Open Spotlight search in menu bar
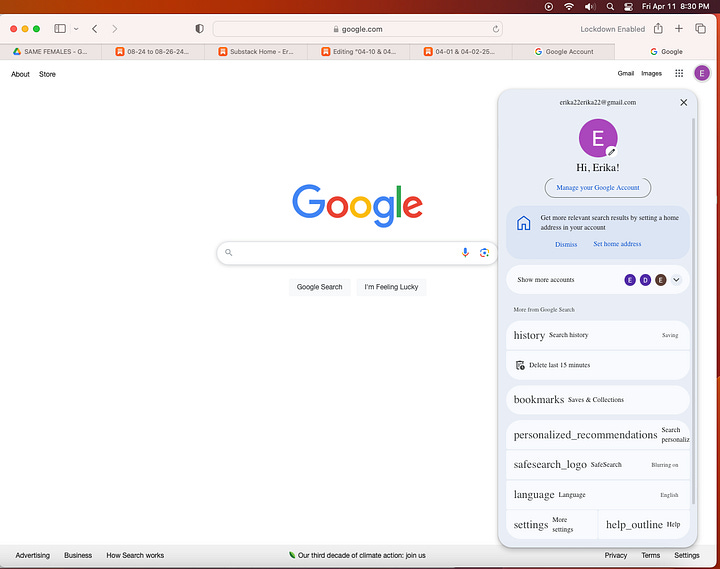 tap(610, 6)
